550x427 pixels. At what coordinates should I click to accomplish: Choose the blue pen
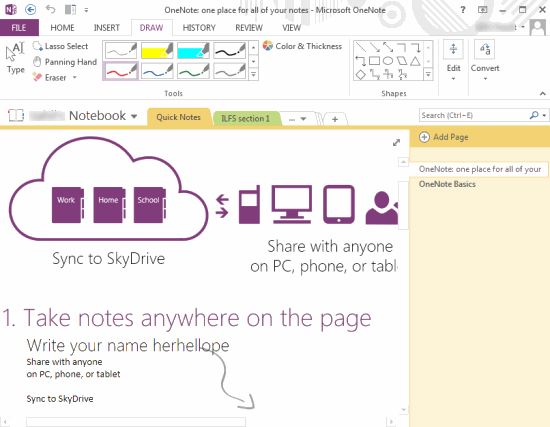tap(157, 71)
